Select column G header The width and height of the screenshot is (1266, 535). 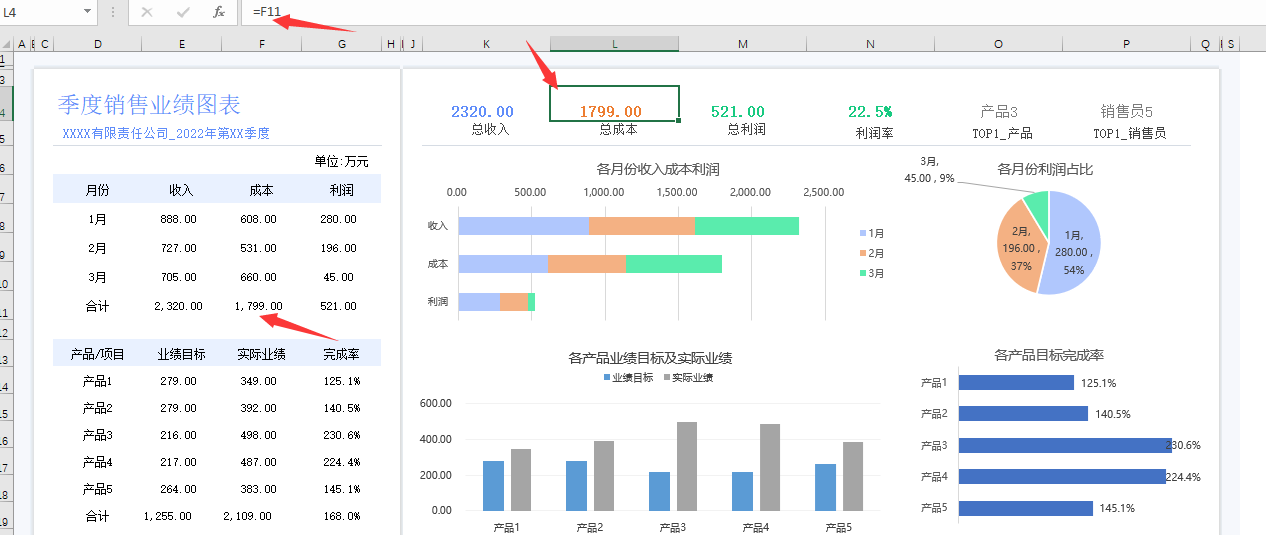pos(341,44)
